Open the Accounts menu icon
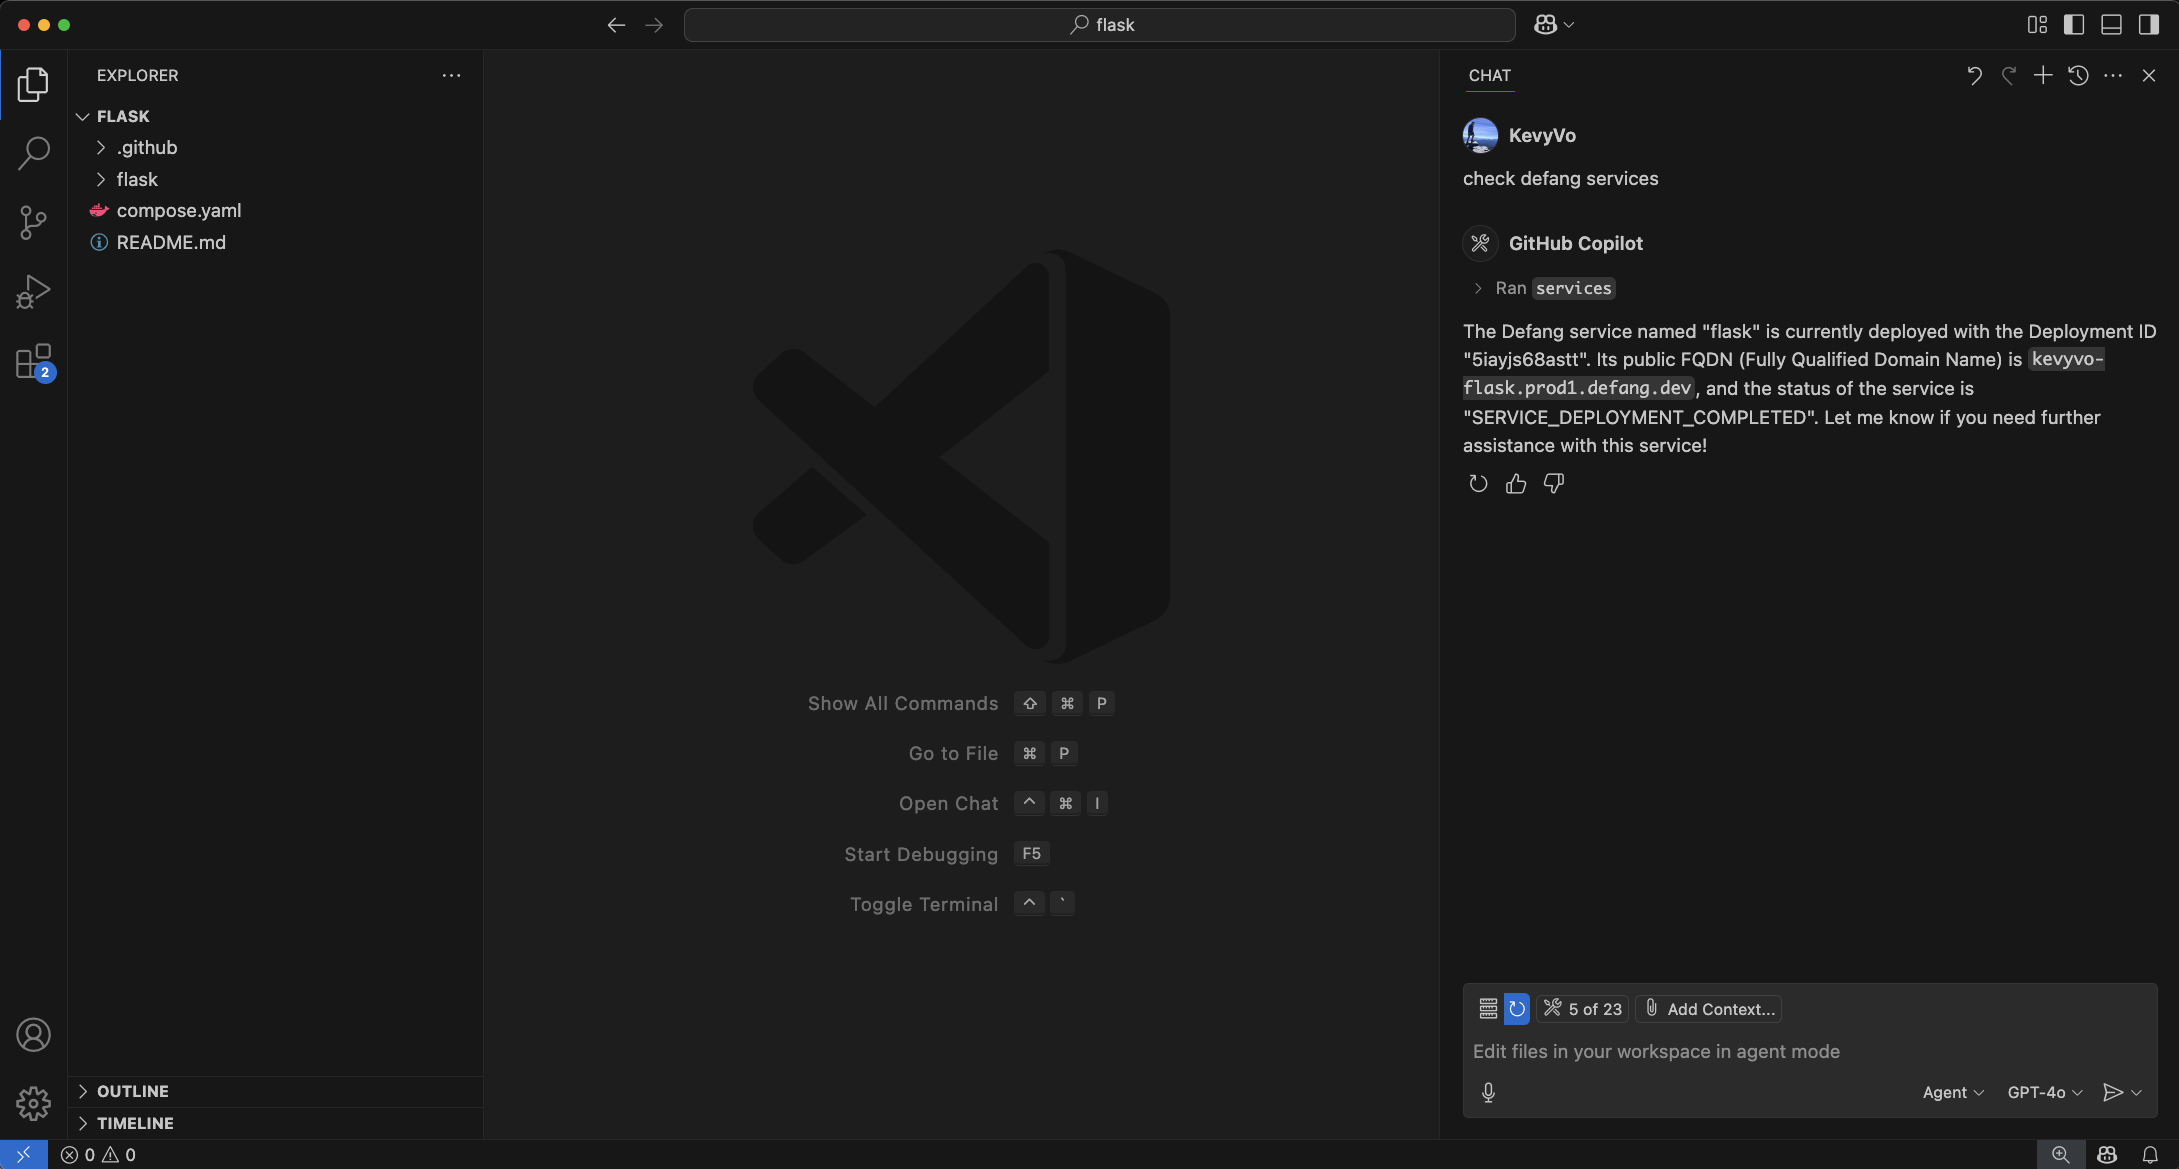The width and height of the screenshot is (2179, 1169). [x=33, y=1035]
